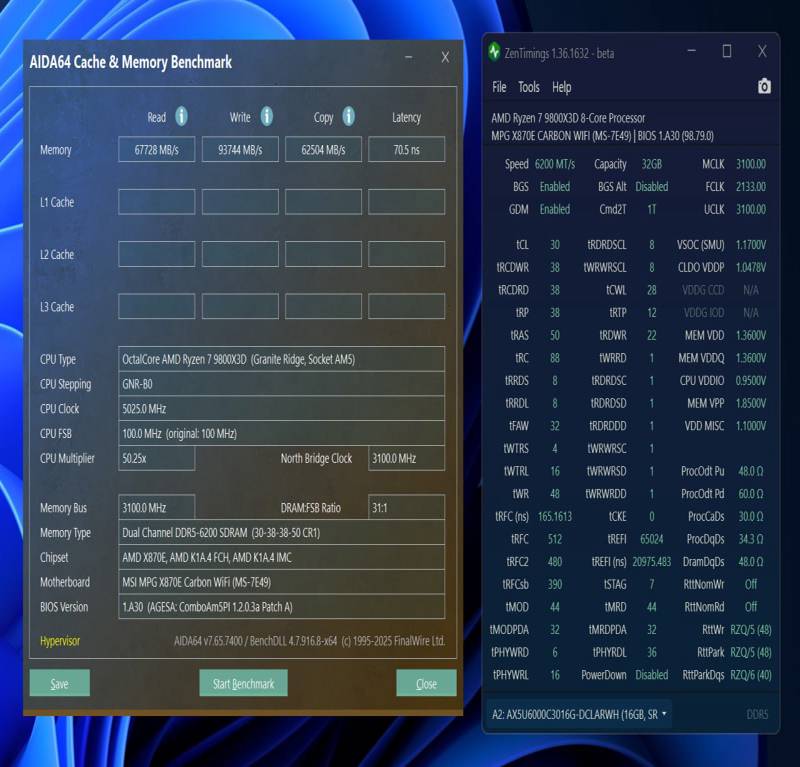Click the Write info icon
The image size is (800, 767).
267,116
